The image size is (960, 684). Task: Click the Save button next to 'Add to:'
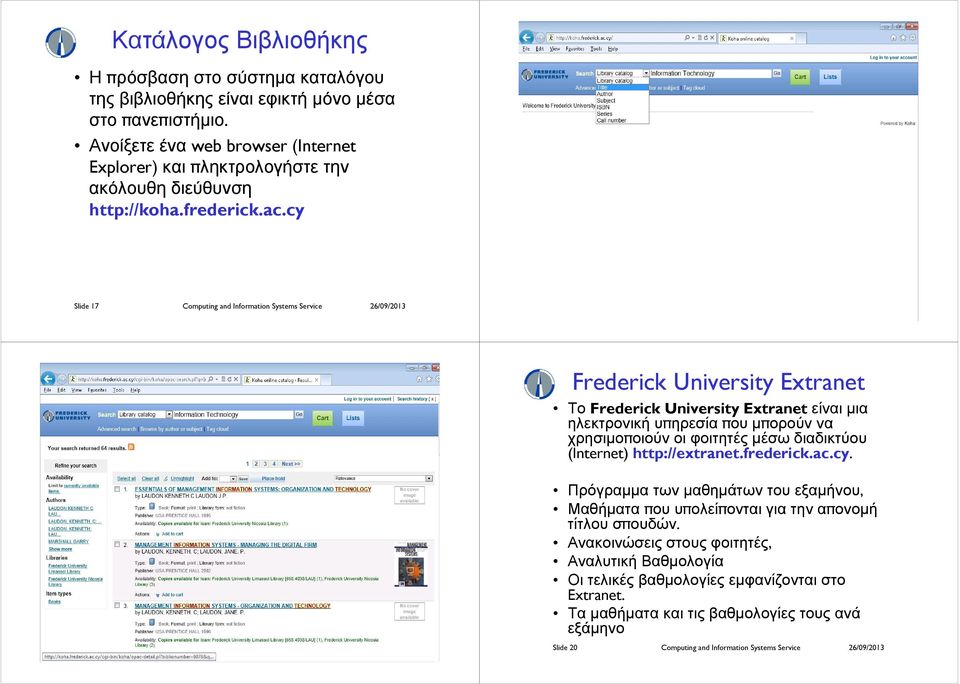tap(244, 479)
